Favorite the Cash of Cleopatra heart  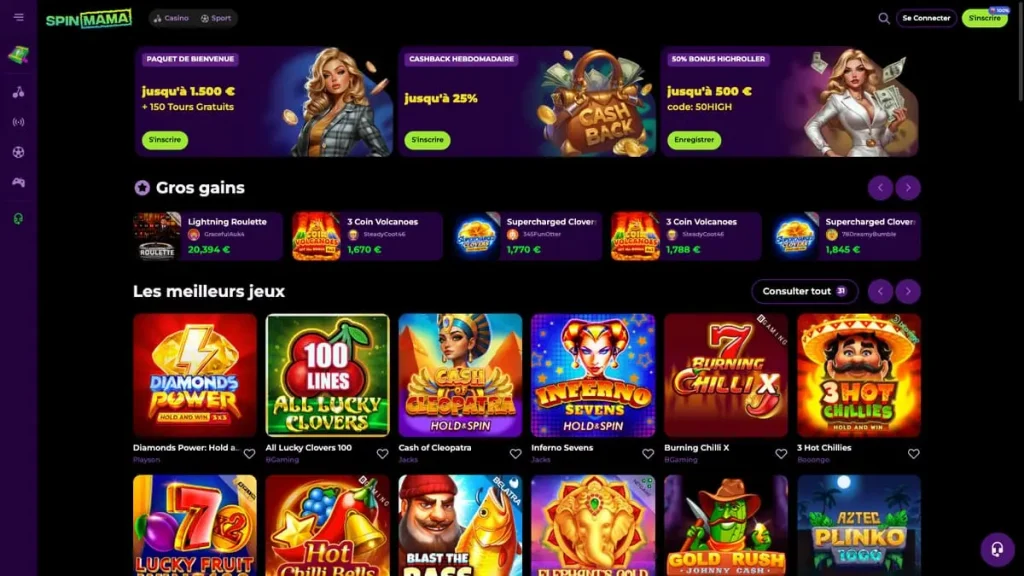515,453
